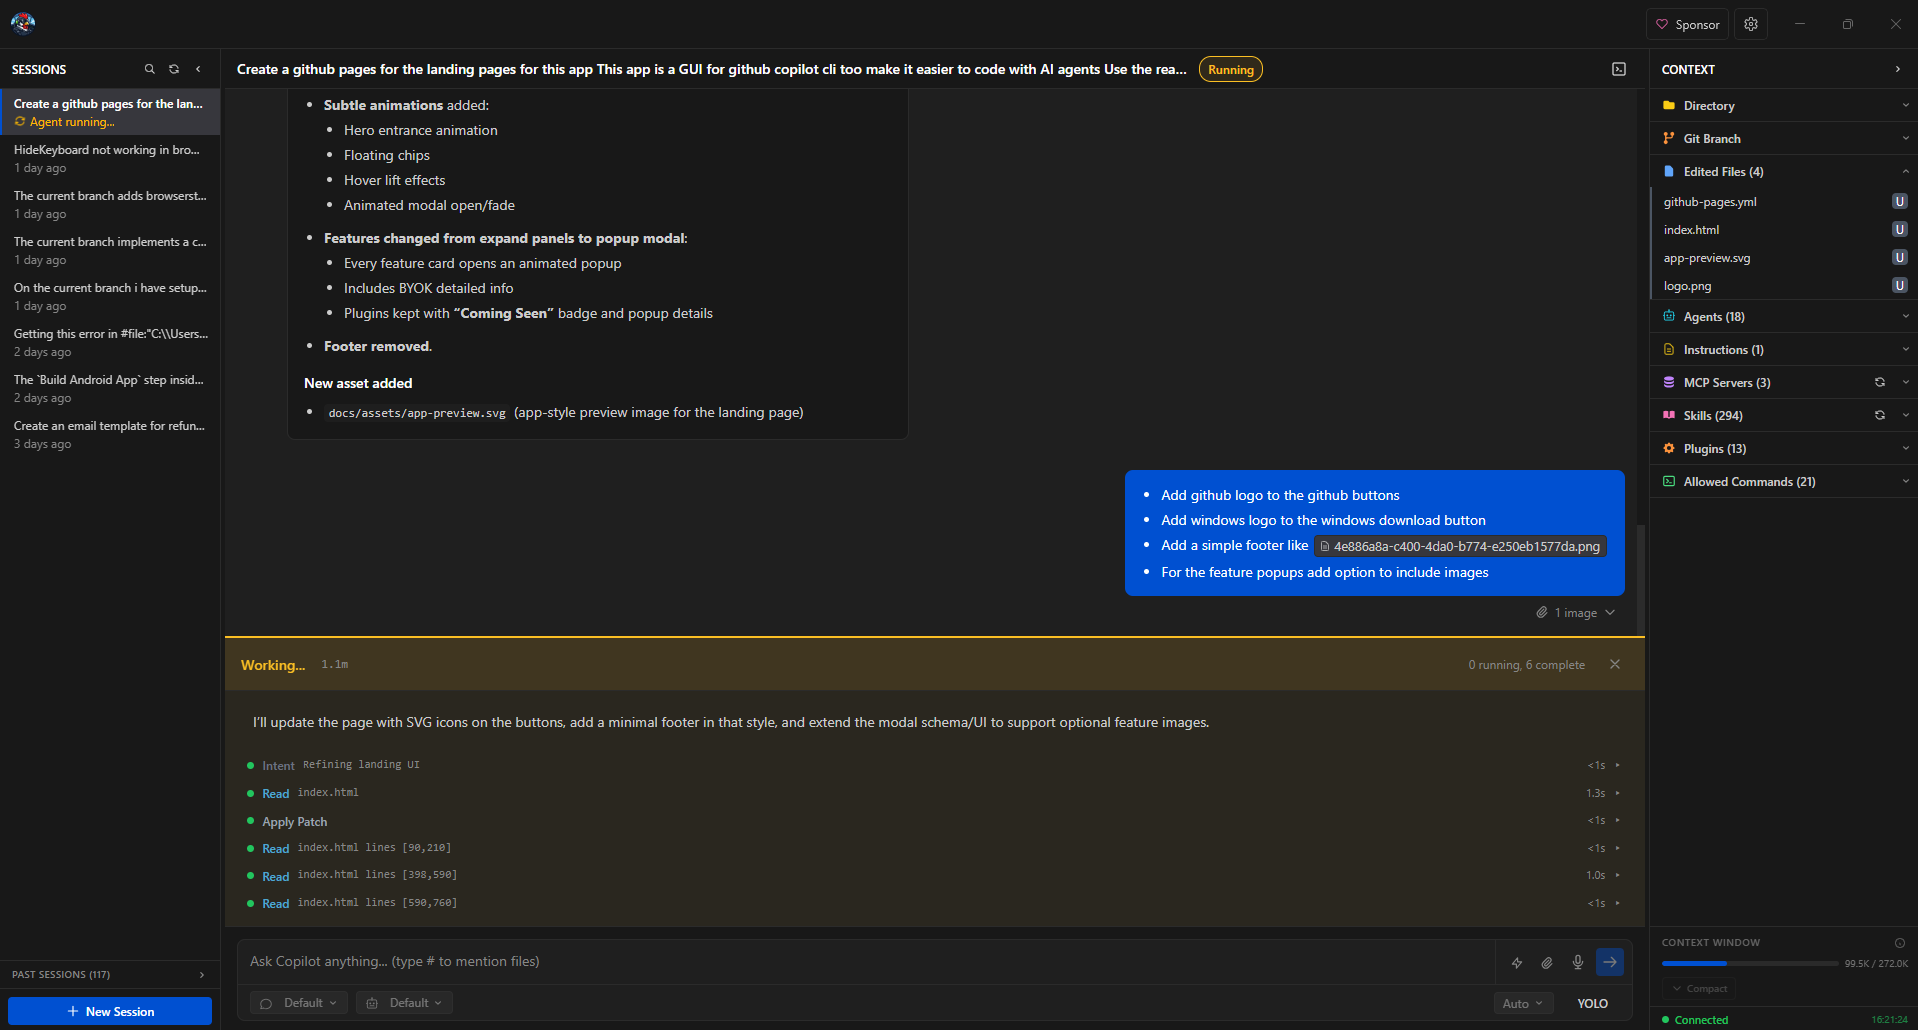
Task: Click the Allowed Commands terminal icon
Action: point(1669,481)
